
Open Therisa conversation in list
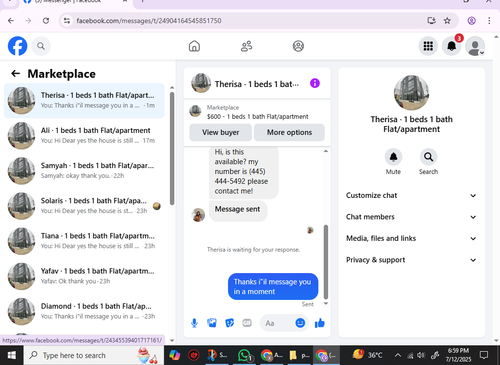click(x=84, y=100)
